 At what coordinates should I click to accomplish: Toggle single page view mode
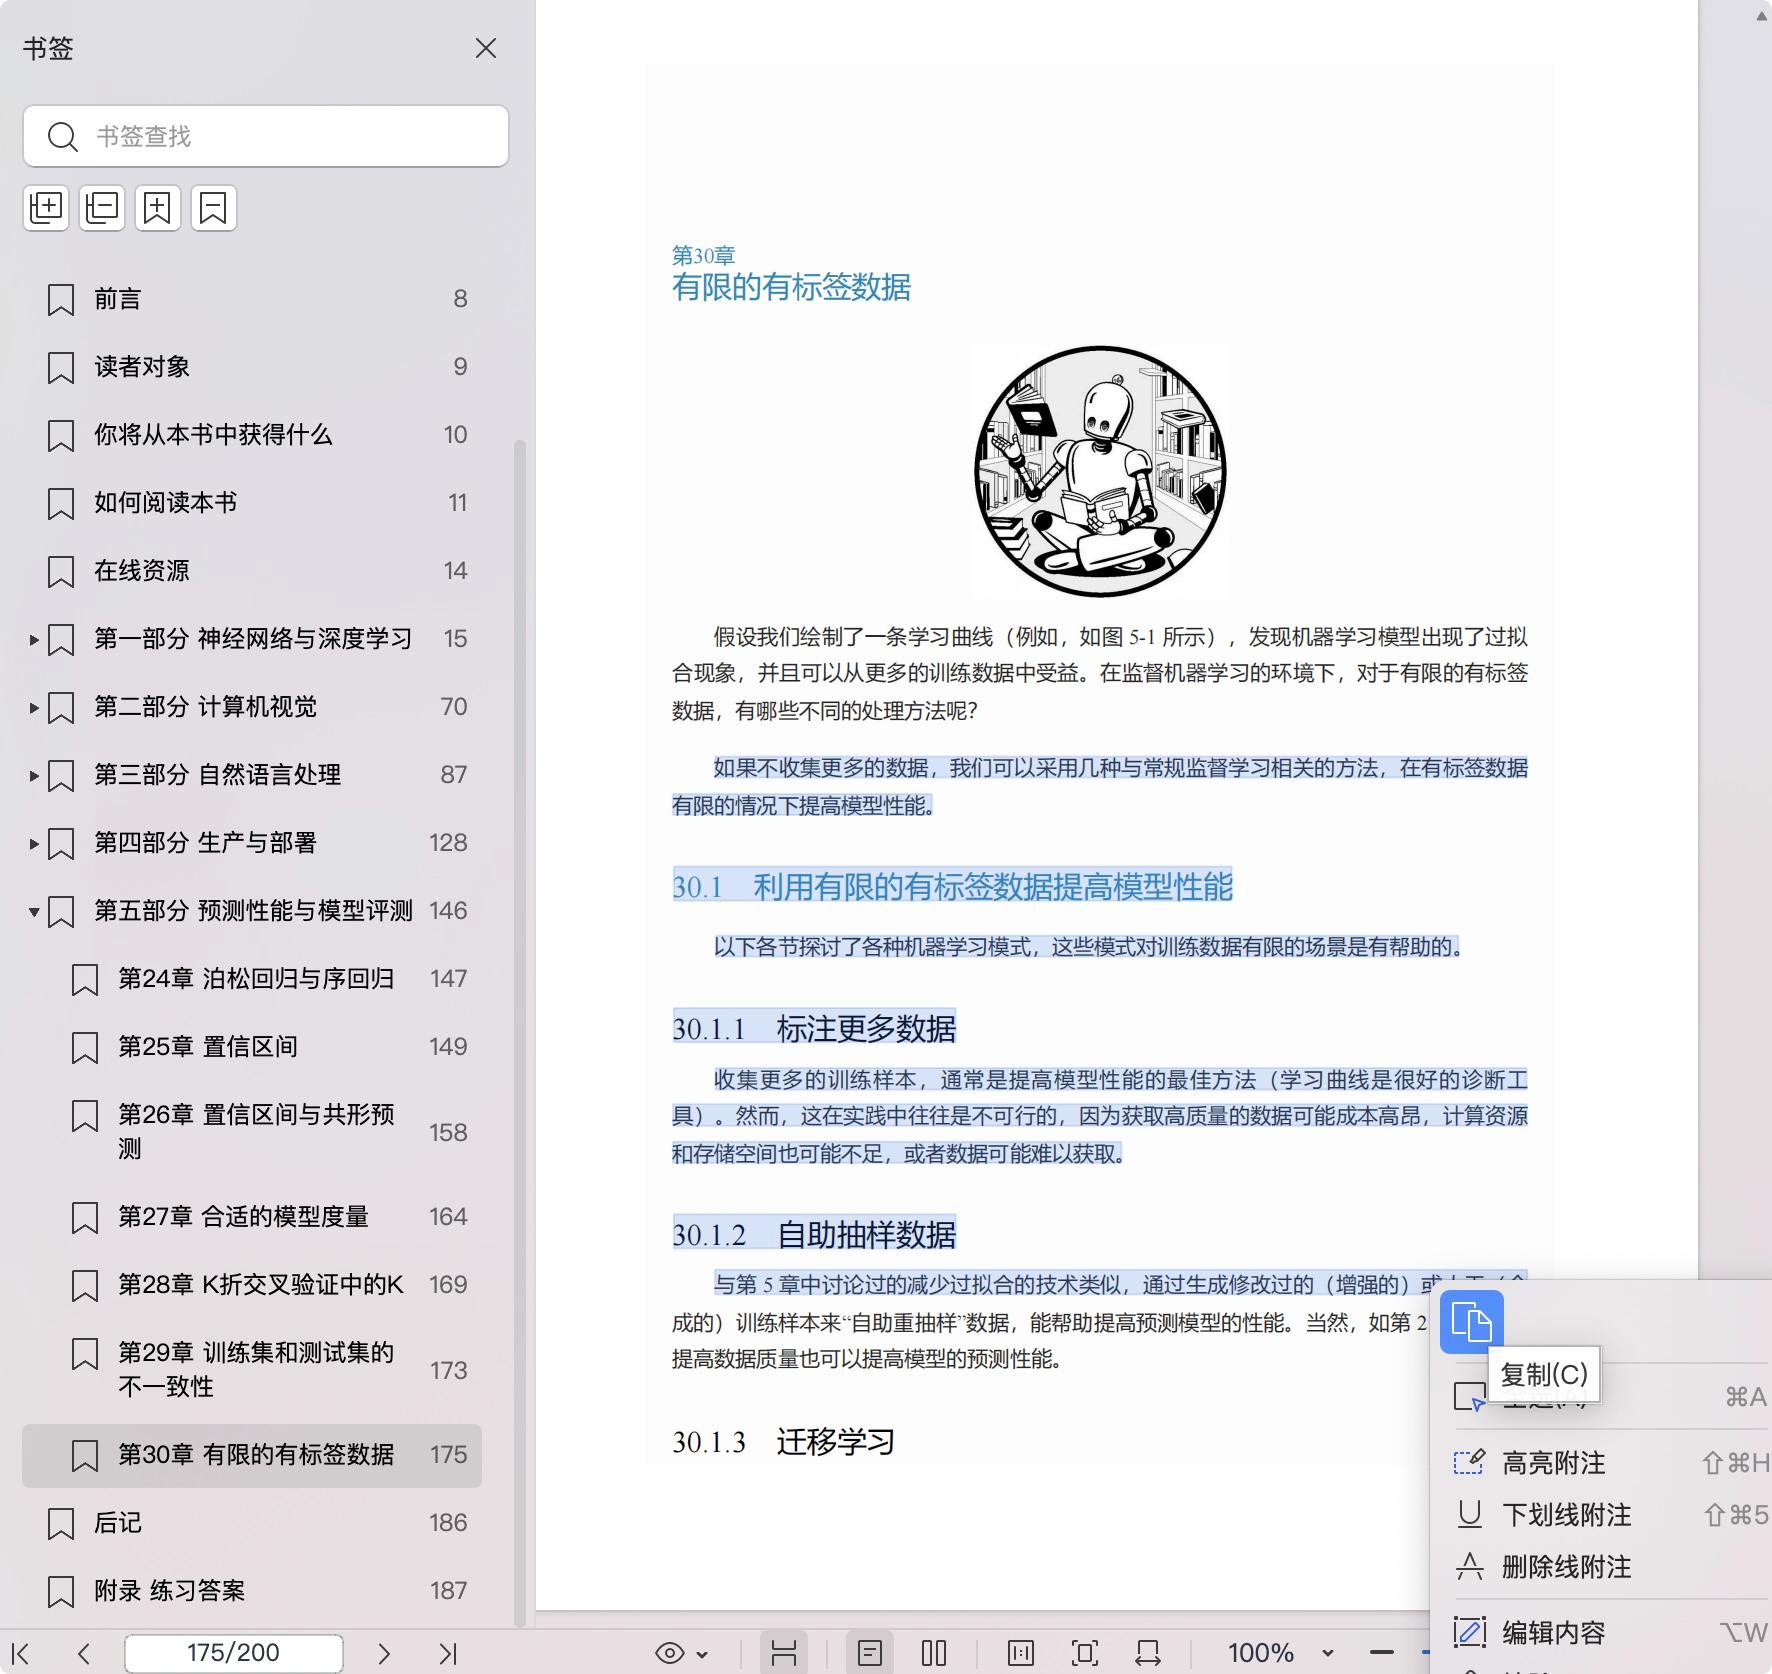pyautogui.click(x=869, y=1653)
